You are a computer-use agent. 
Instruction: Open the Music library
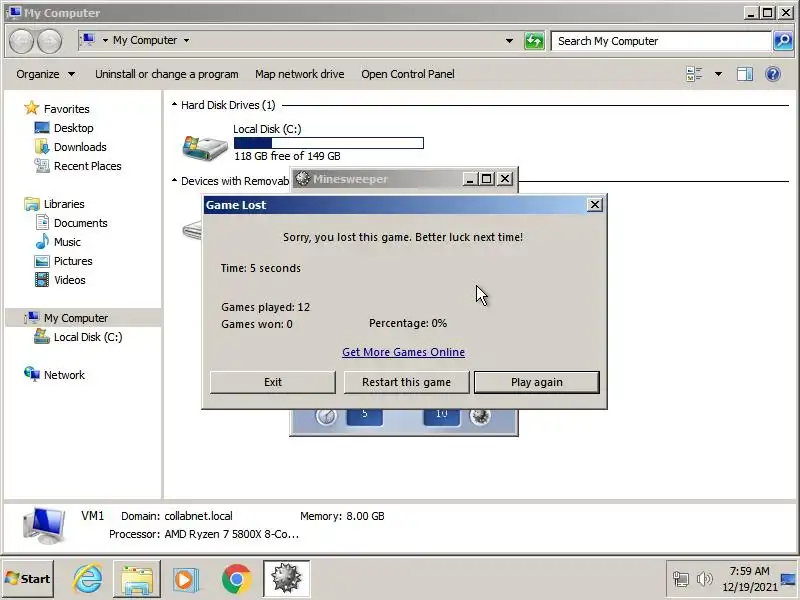pyautogui.click(x=67, y=242)
